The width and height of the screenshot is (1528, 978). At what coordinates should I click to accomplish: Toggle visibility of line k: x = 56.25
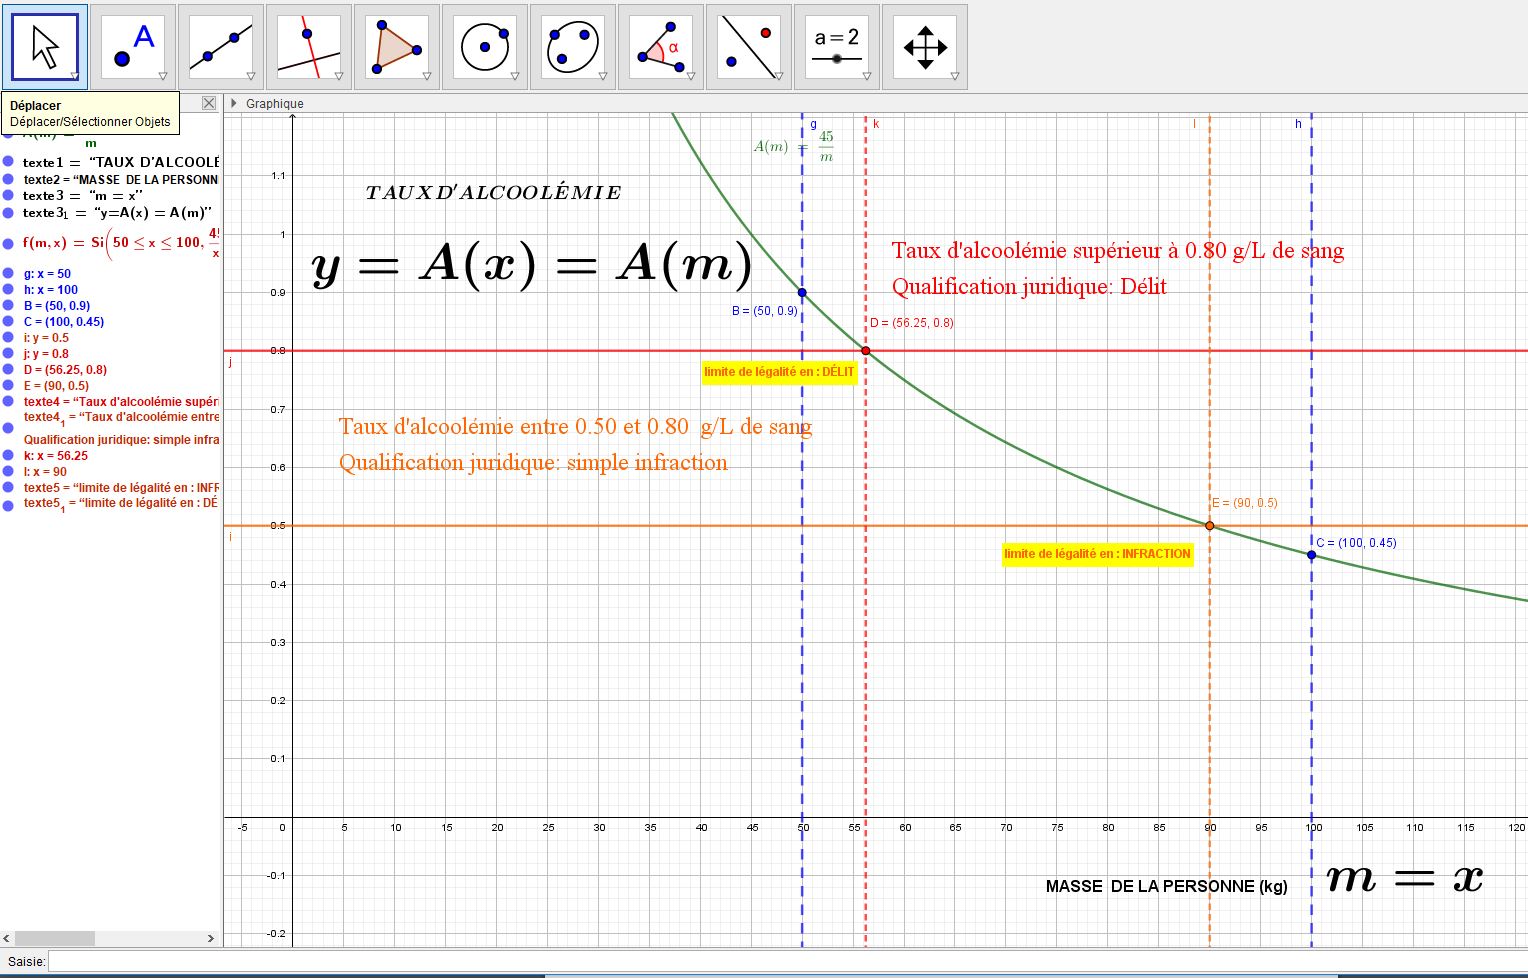[x=8, y=455]
